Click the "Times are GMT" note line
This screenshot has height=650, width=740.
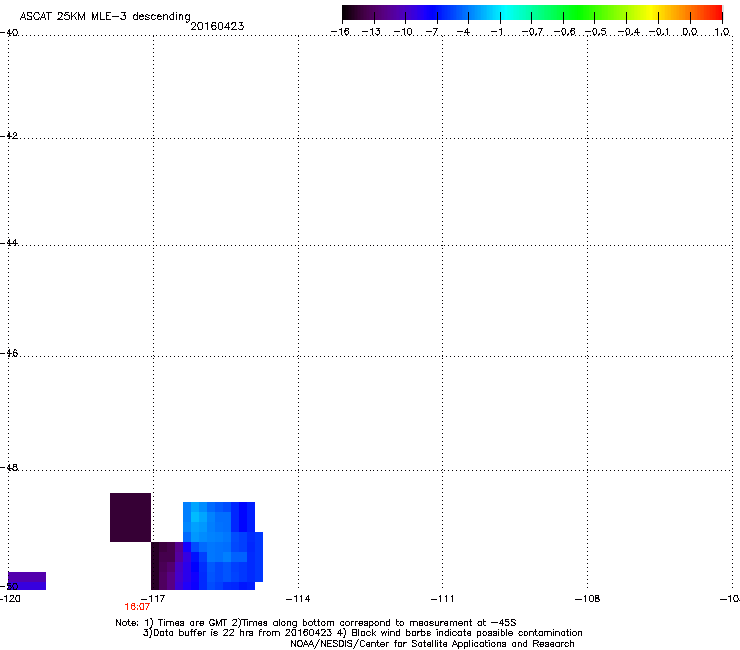(316, 623)
